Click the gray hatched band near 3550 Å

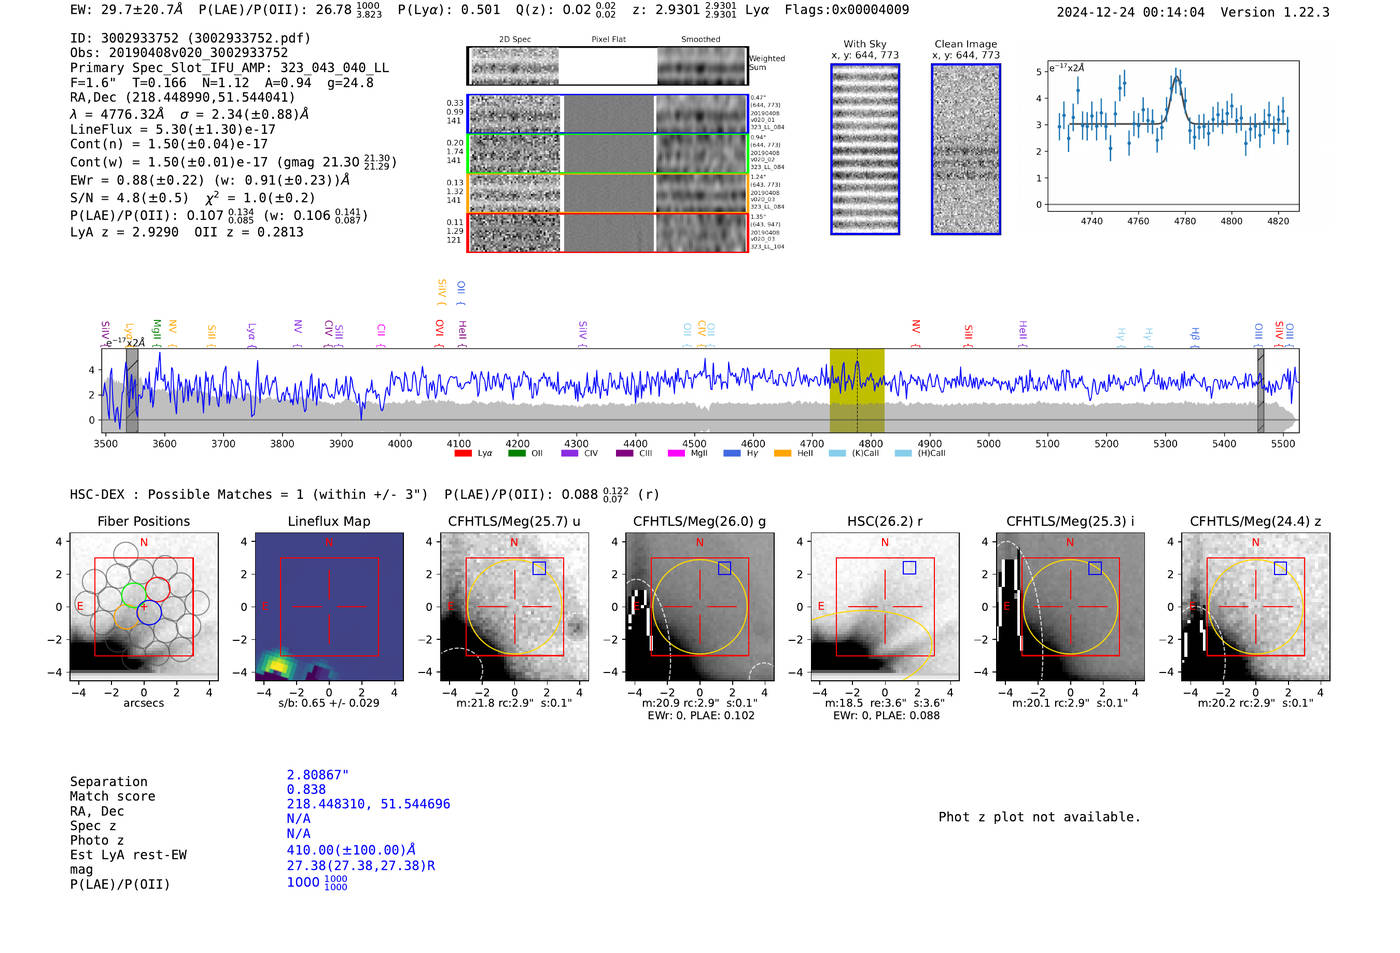(132, 391)
